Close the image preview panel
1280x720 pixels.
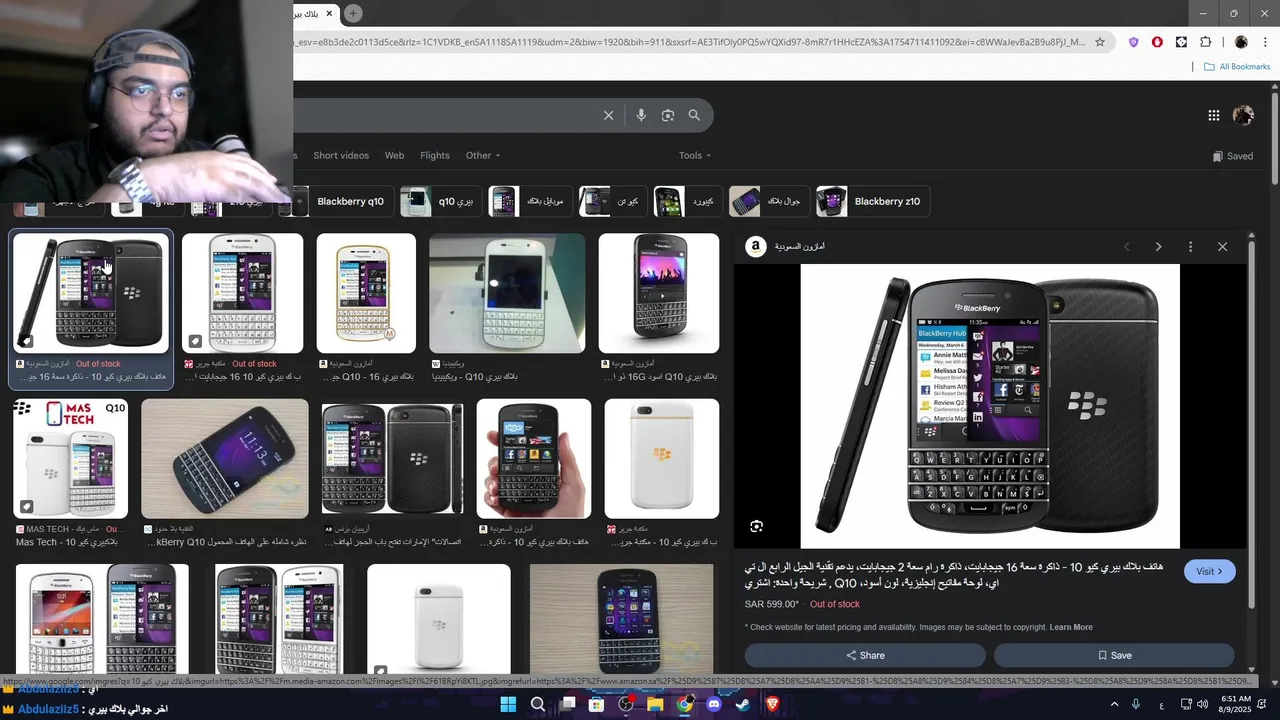click(1222, 246)
